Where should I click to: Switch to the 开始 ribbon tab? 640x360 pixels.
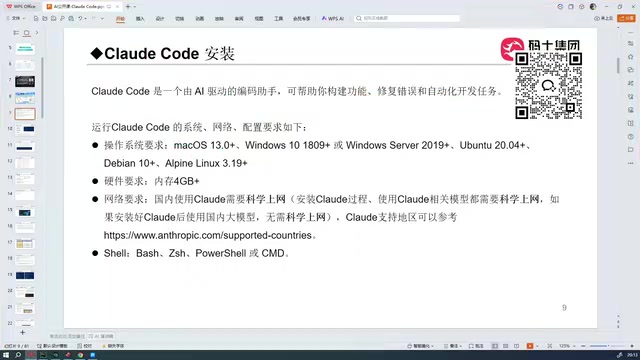(120, 19)
